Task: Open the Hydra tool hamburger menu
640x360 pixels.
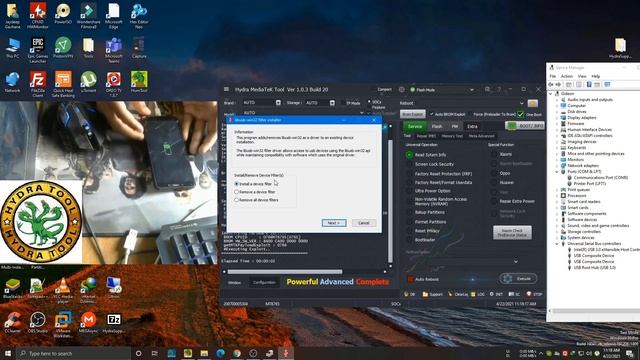Action: (x=227, y=89)
